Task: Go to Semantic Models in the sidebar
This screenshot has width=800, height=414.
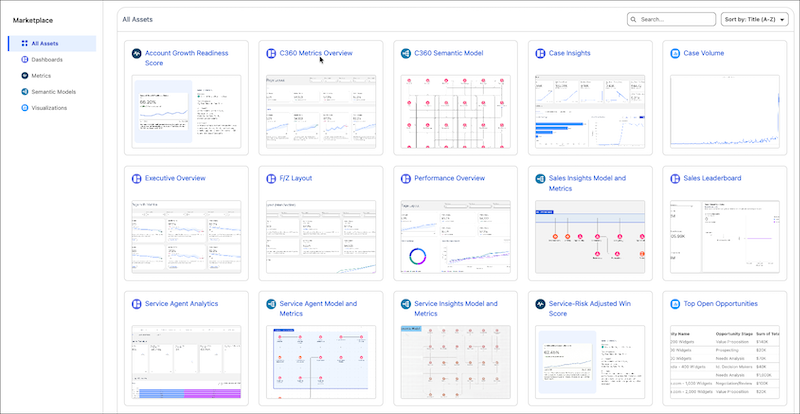Action: click(54, 92)
